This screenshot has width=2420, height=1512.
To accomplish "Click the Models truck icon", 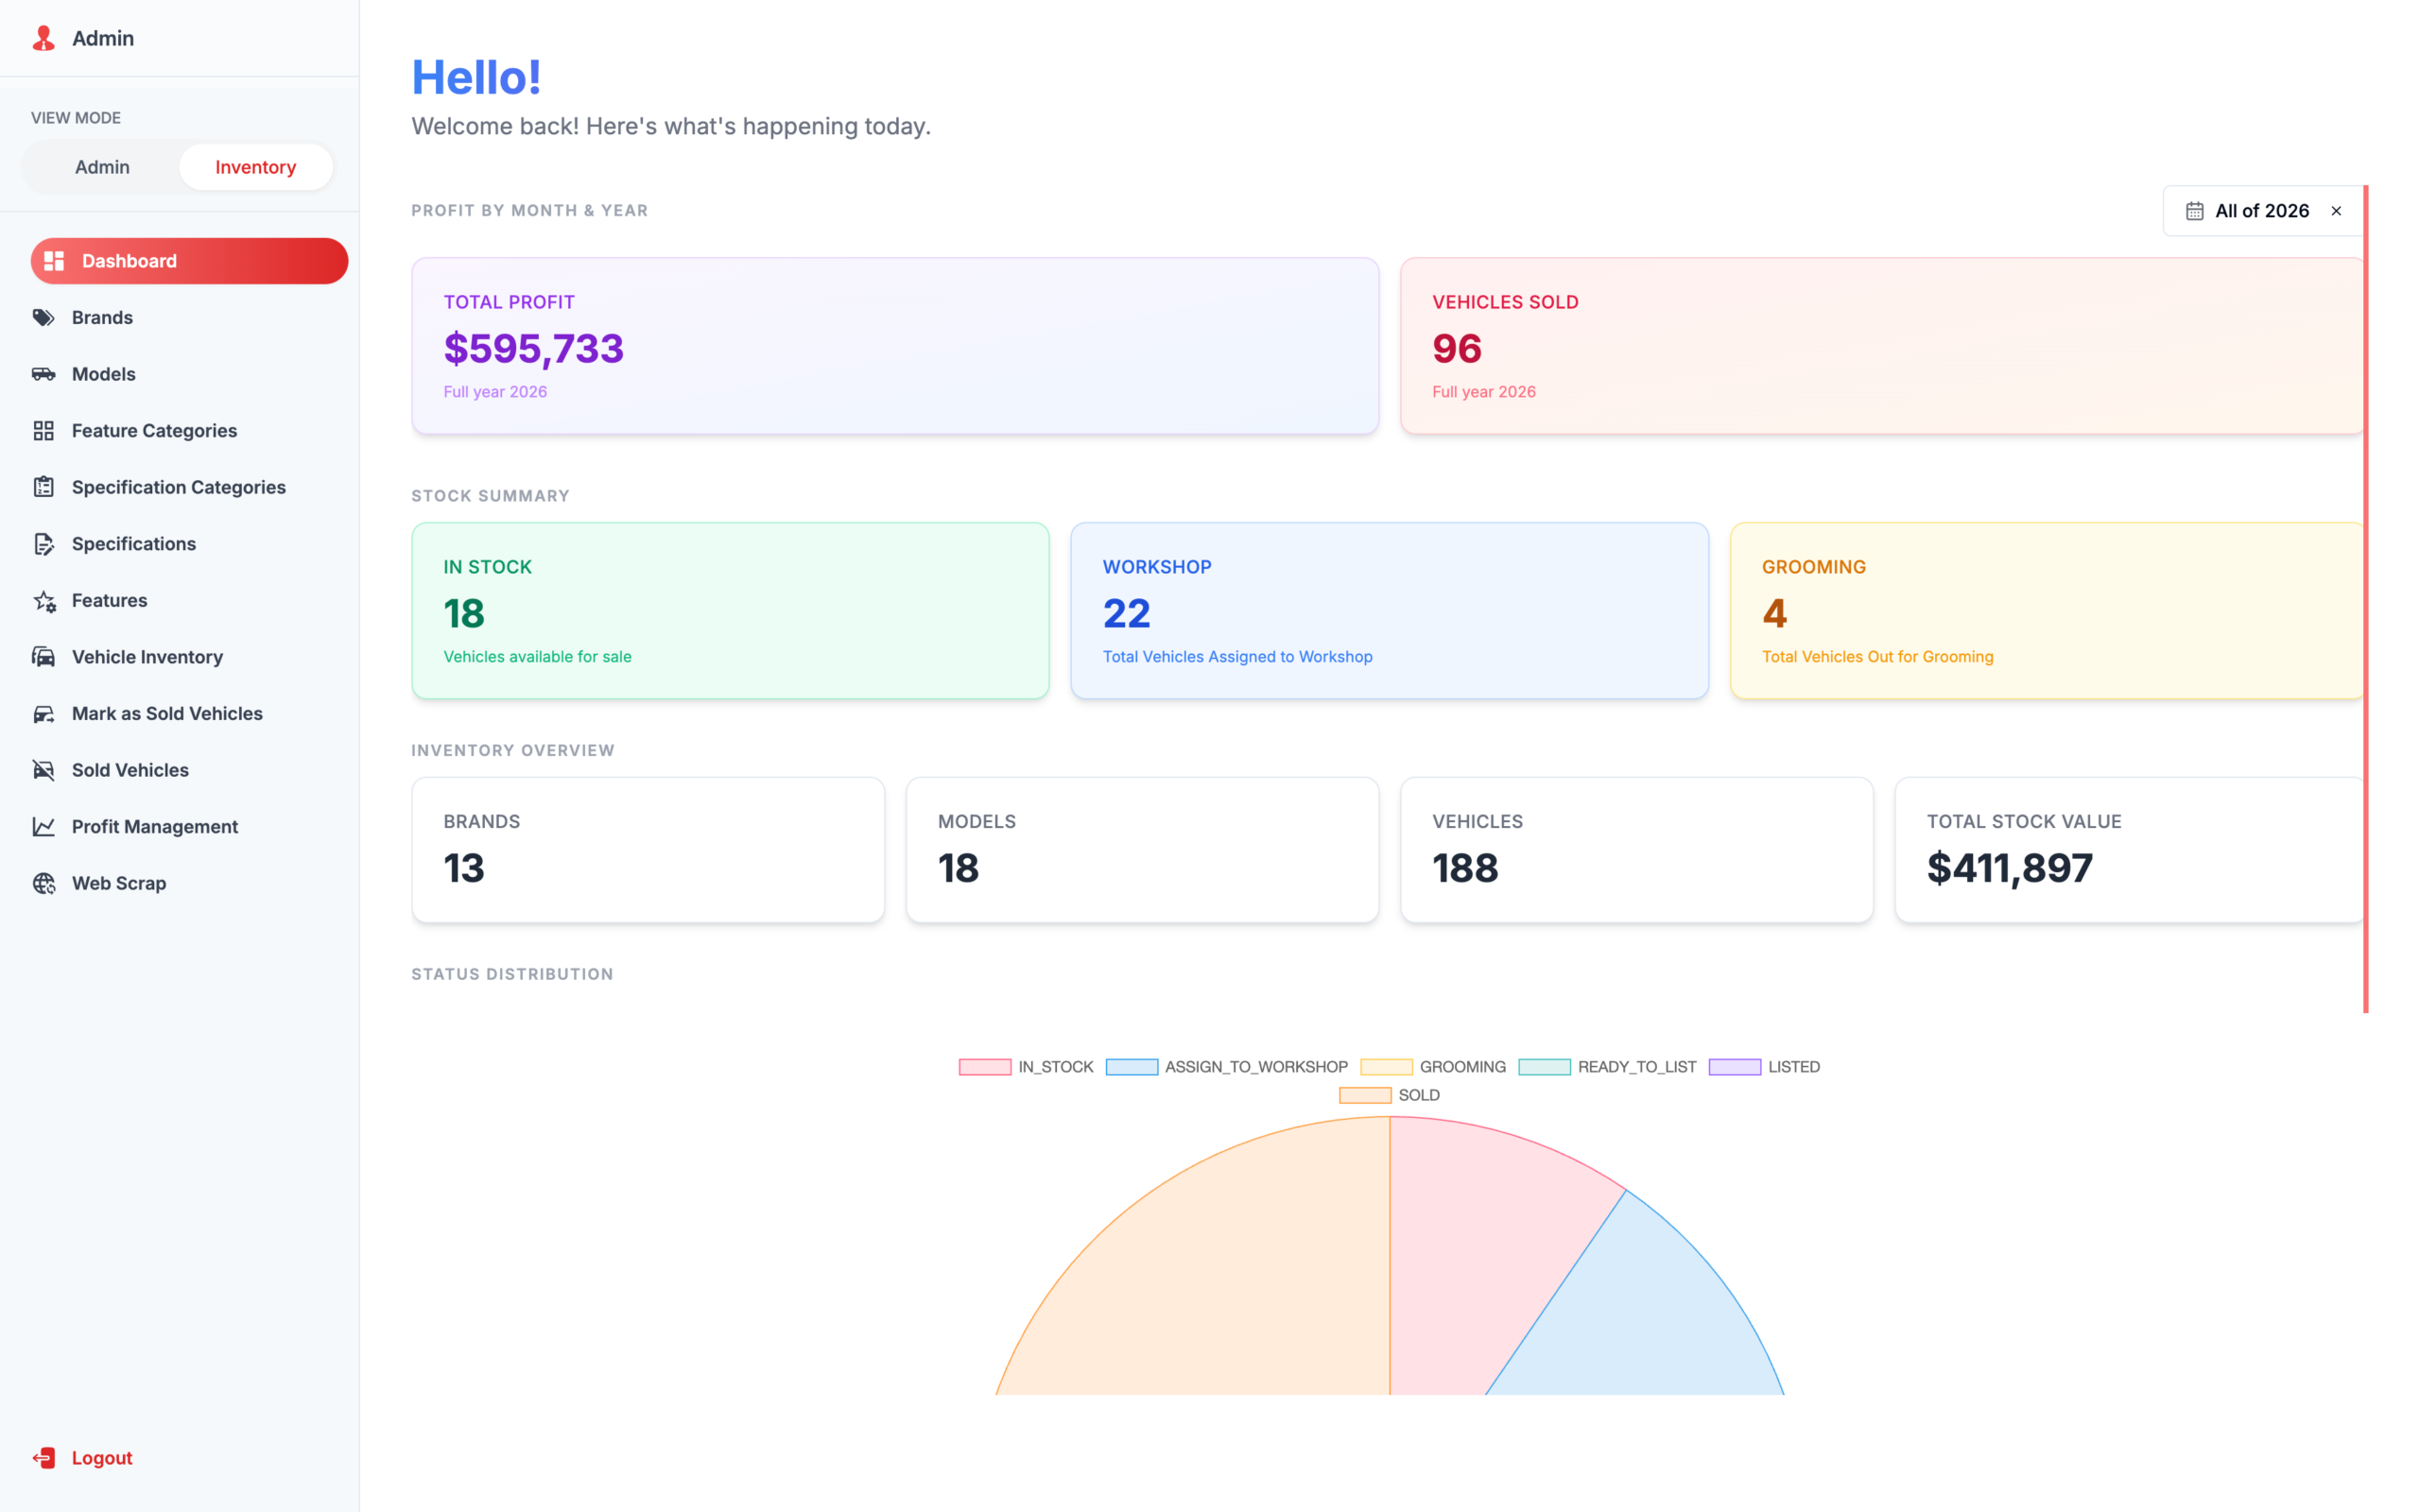I will pyautogui.click(x=43, y=374).
